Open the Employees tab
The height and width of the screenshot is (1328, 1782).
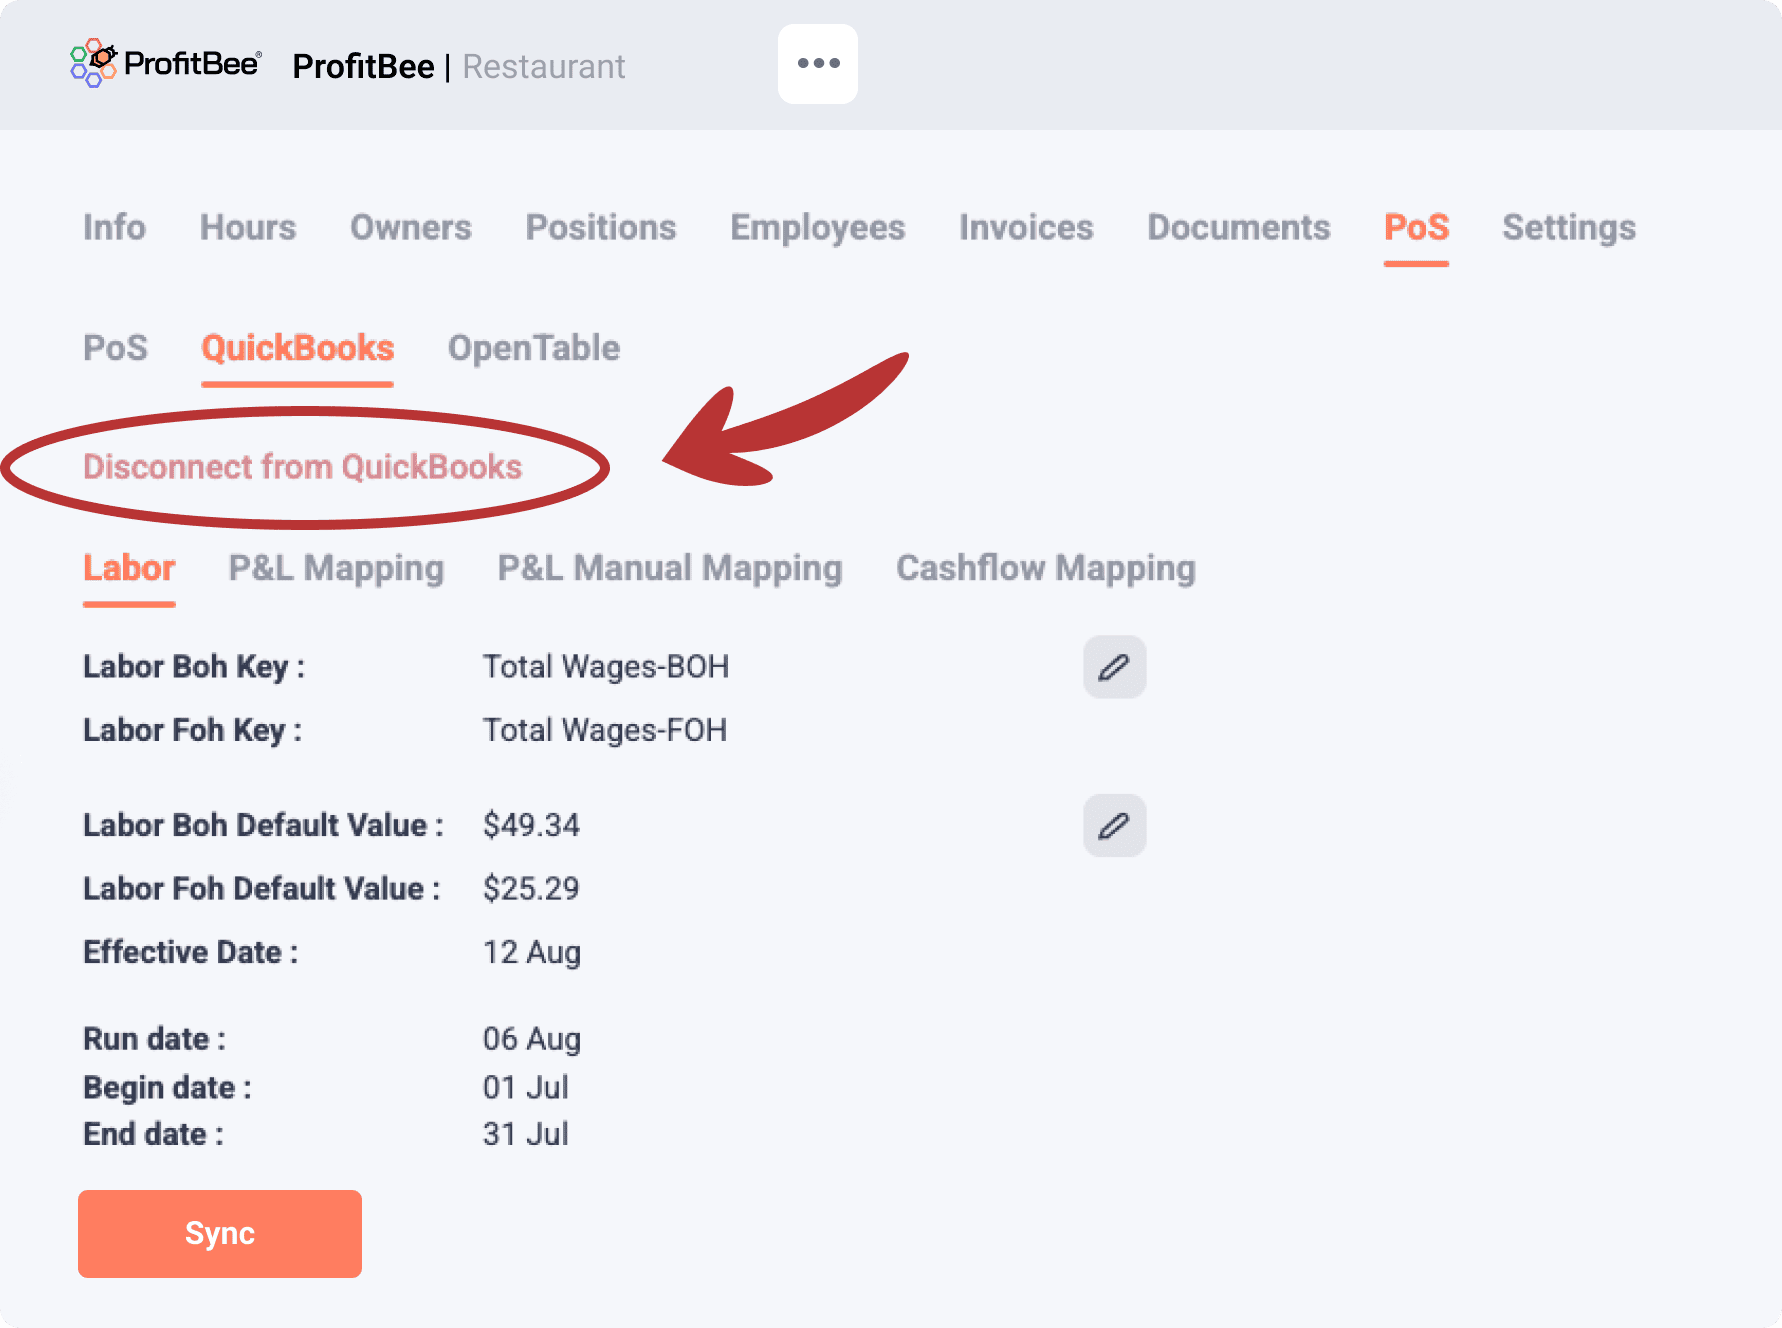817,228
